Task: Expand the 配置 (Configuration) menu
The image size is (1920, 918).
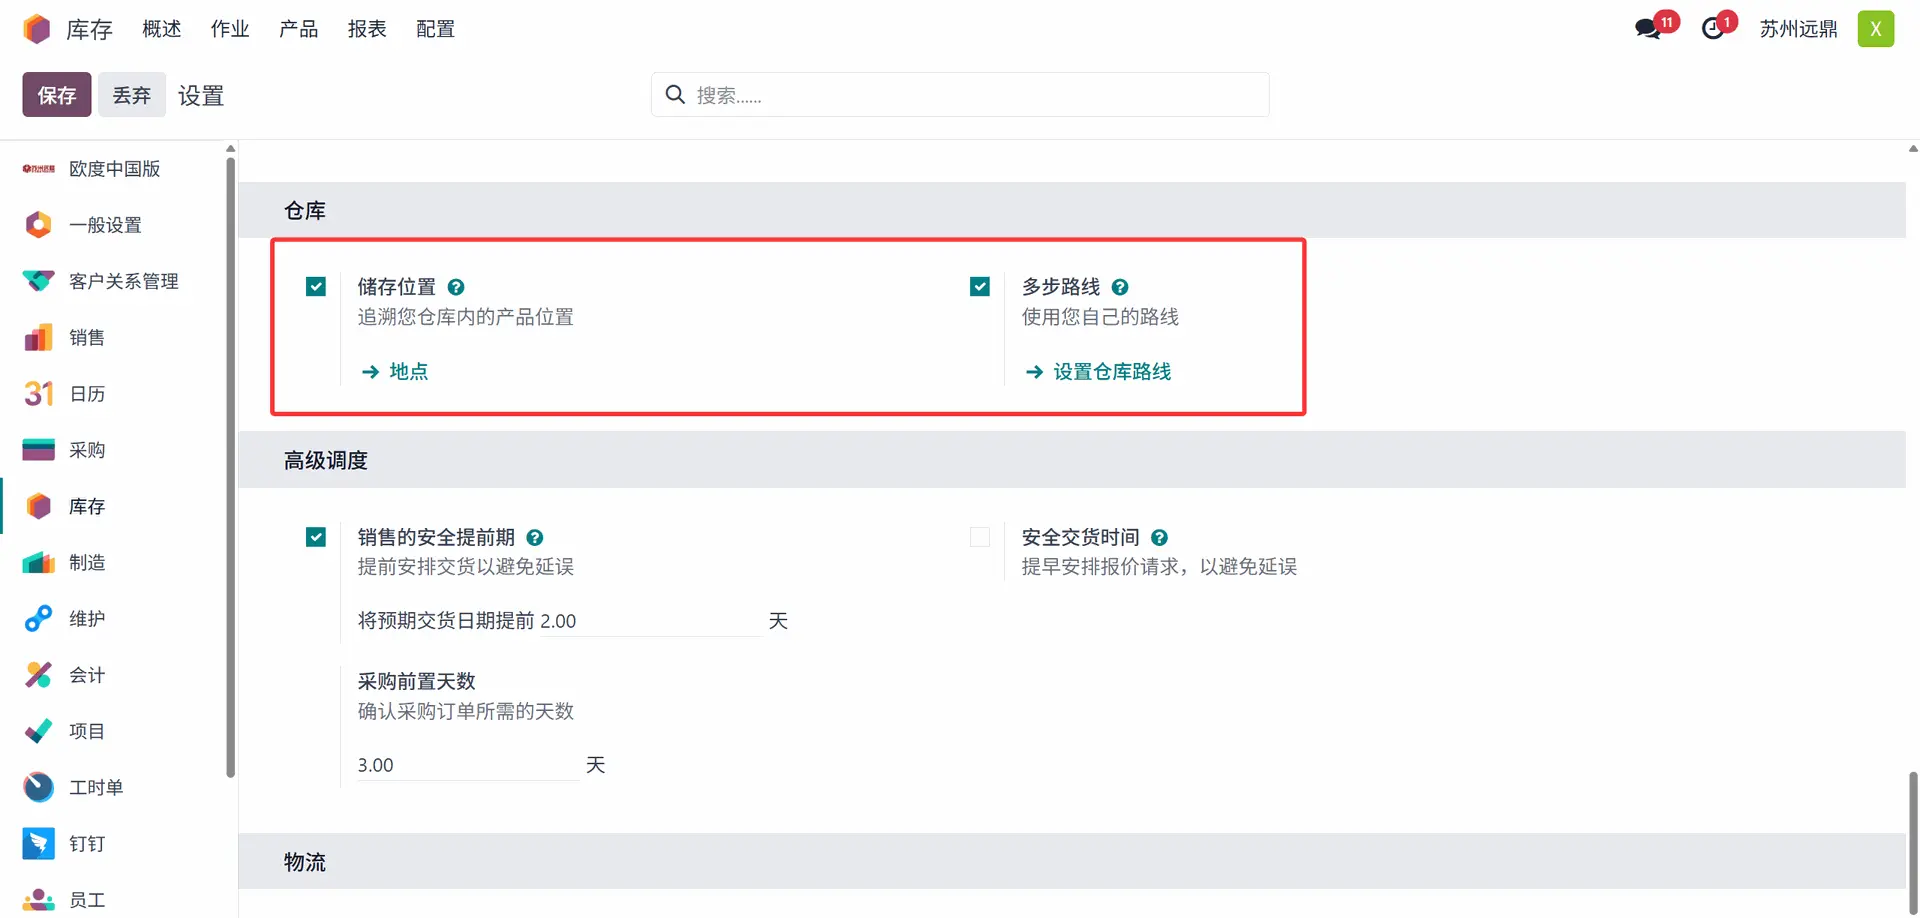Action: 435,29
